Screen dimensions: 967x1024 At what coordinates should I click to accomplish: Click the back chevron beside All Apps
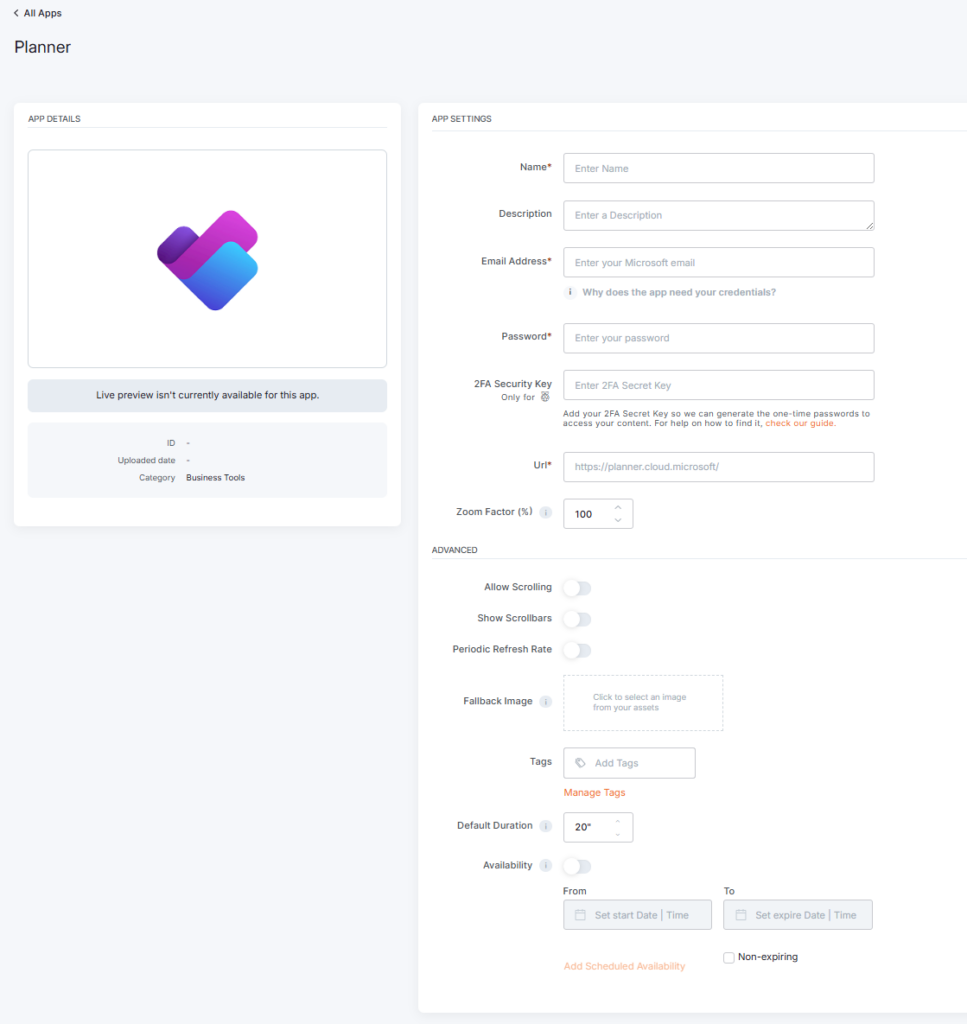(x=16, y=13)
